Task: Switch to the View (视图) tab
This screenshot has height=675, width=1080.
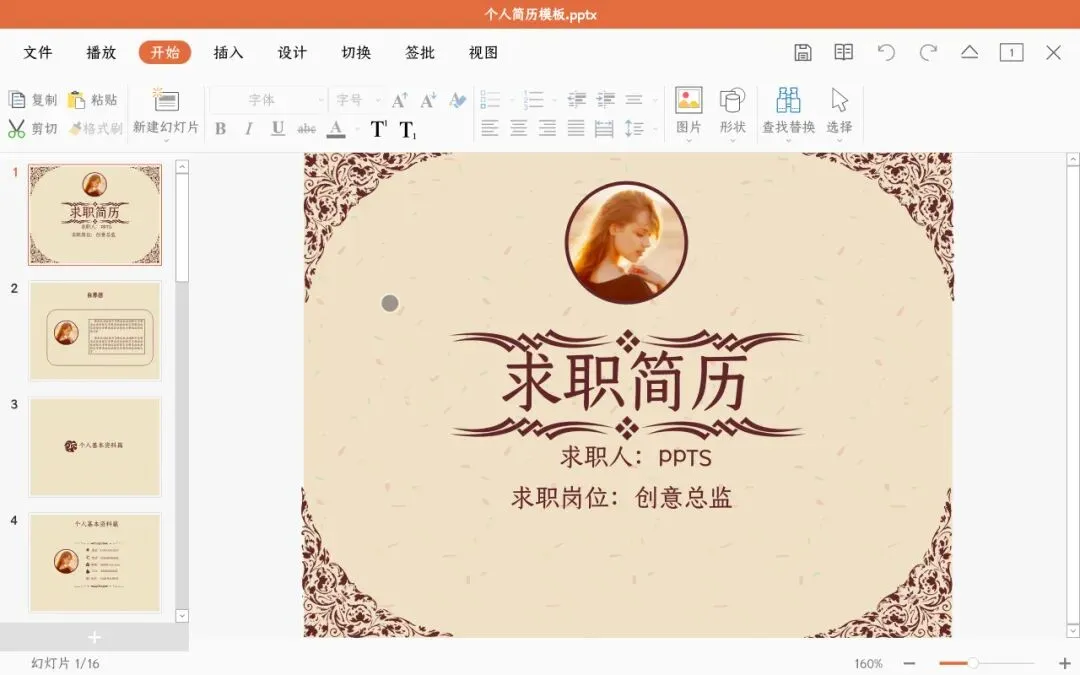Action: [483, 52]
